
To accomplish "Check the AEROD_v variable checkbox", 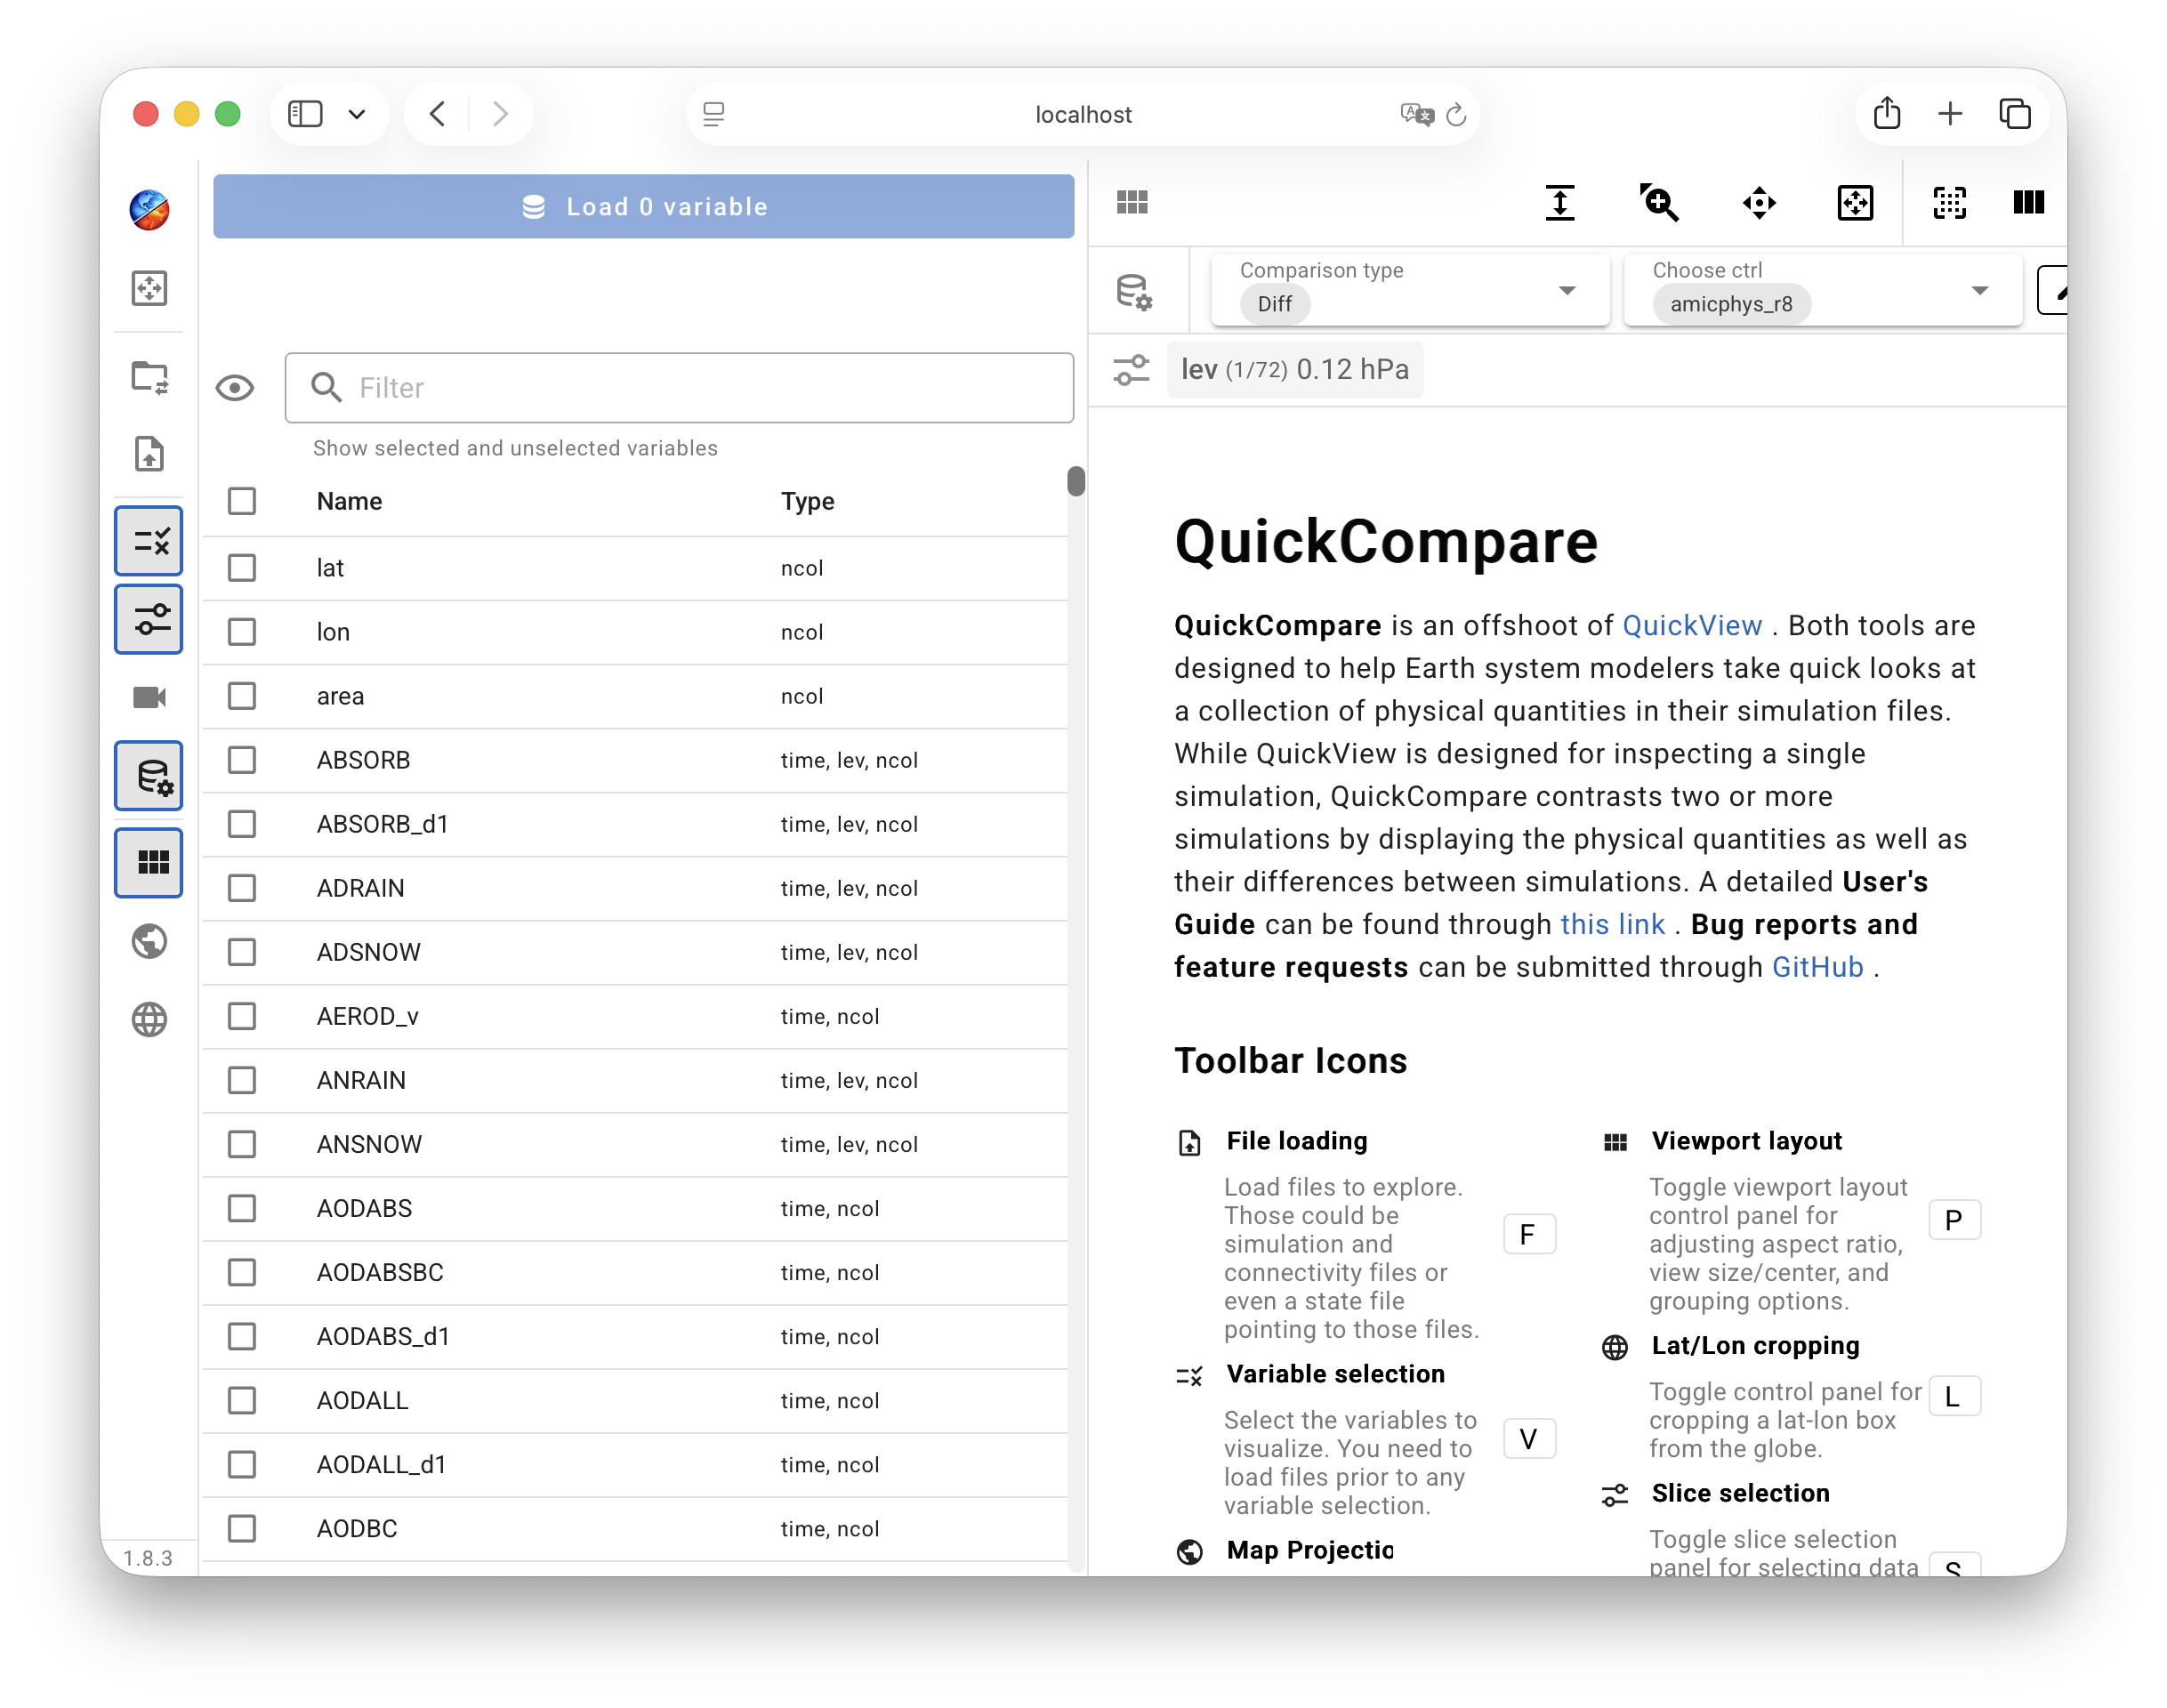I will (242, 1016).
